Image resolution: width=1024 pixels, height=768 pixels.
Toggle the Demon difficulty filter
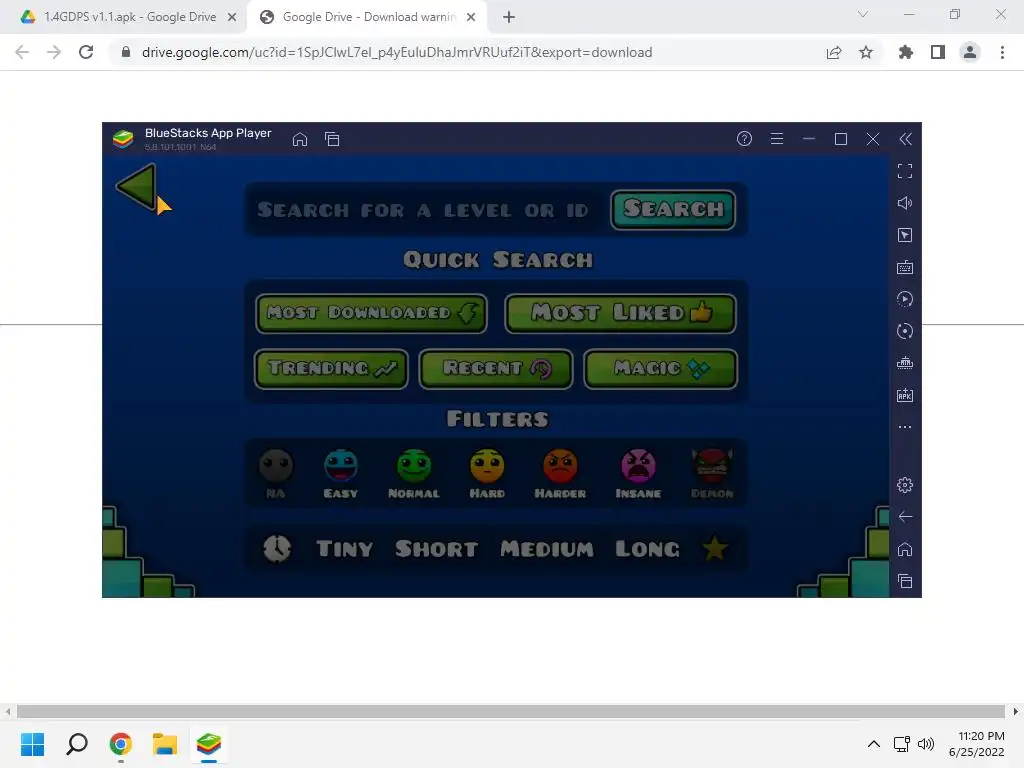[712, 473]
